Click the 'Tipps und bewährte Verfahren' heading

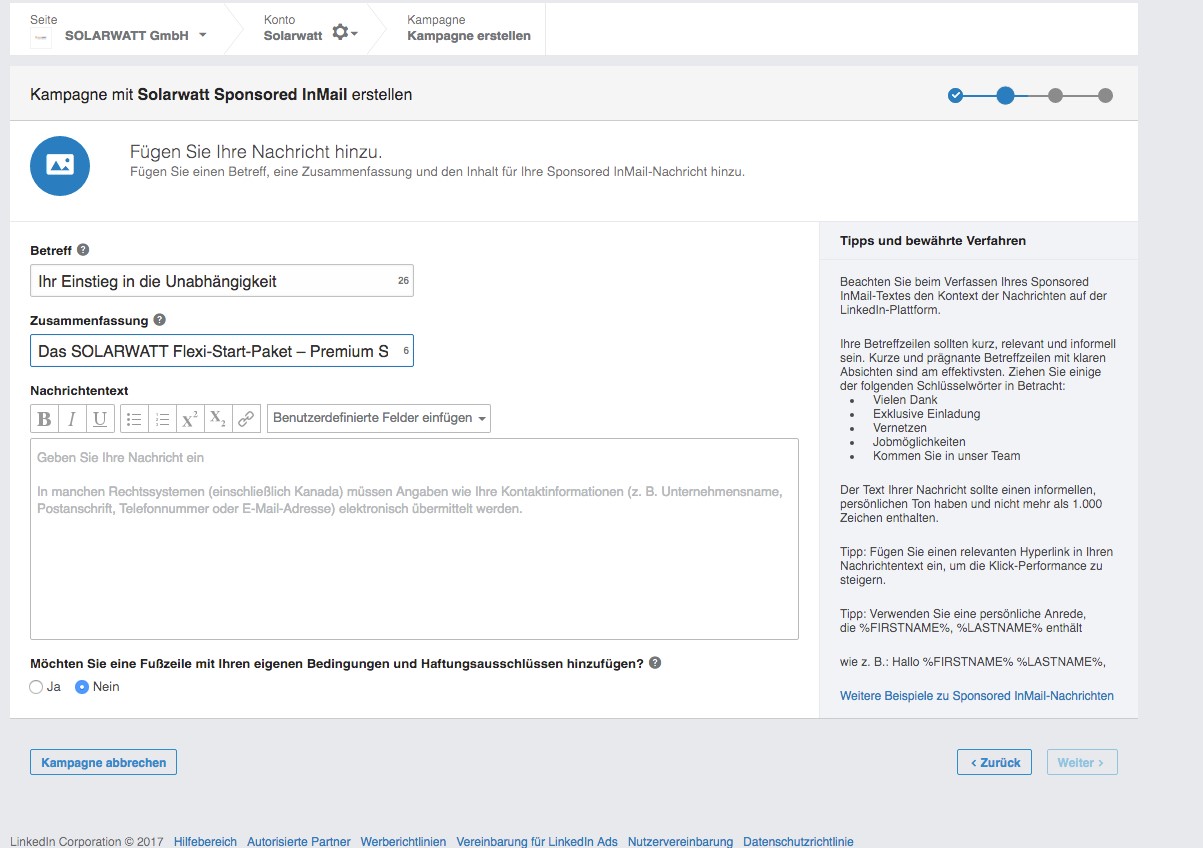click(933, 241)
